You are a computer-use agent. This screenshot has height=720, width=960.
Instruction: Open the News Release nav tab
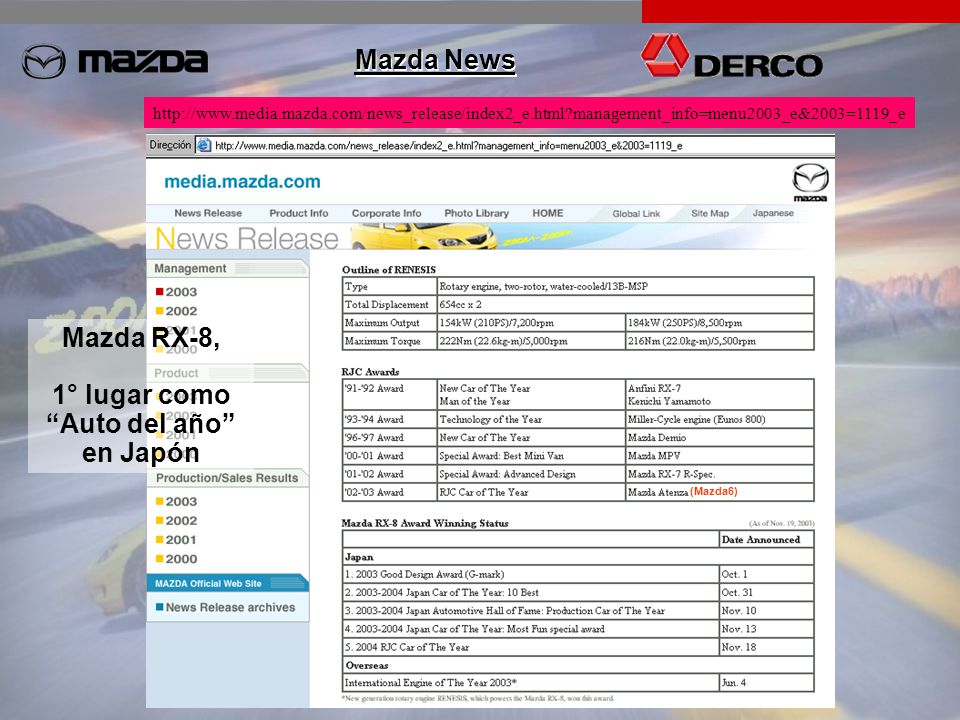tap(208, 213)
